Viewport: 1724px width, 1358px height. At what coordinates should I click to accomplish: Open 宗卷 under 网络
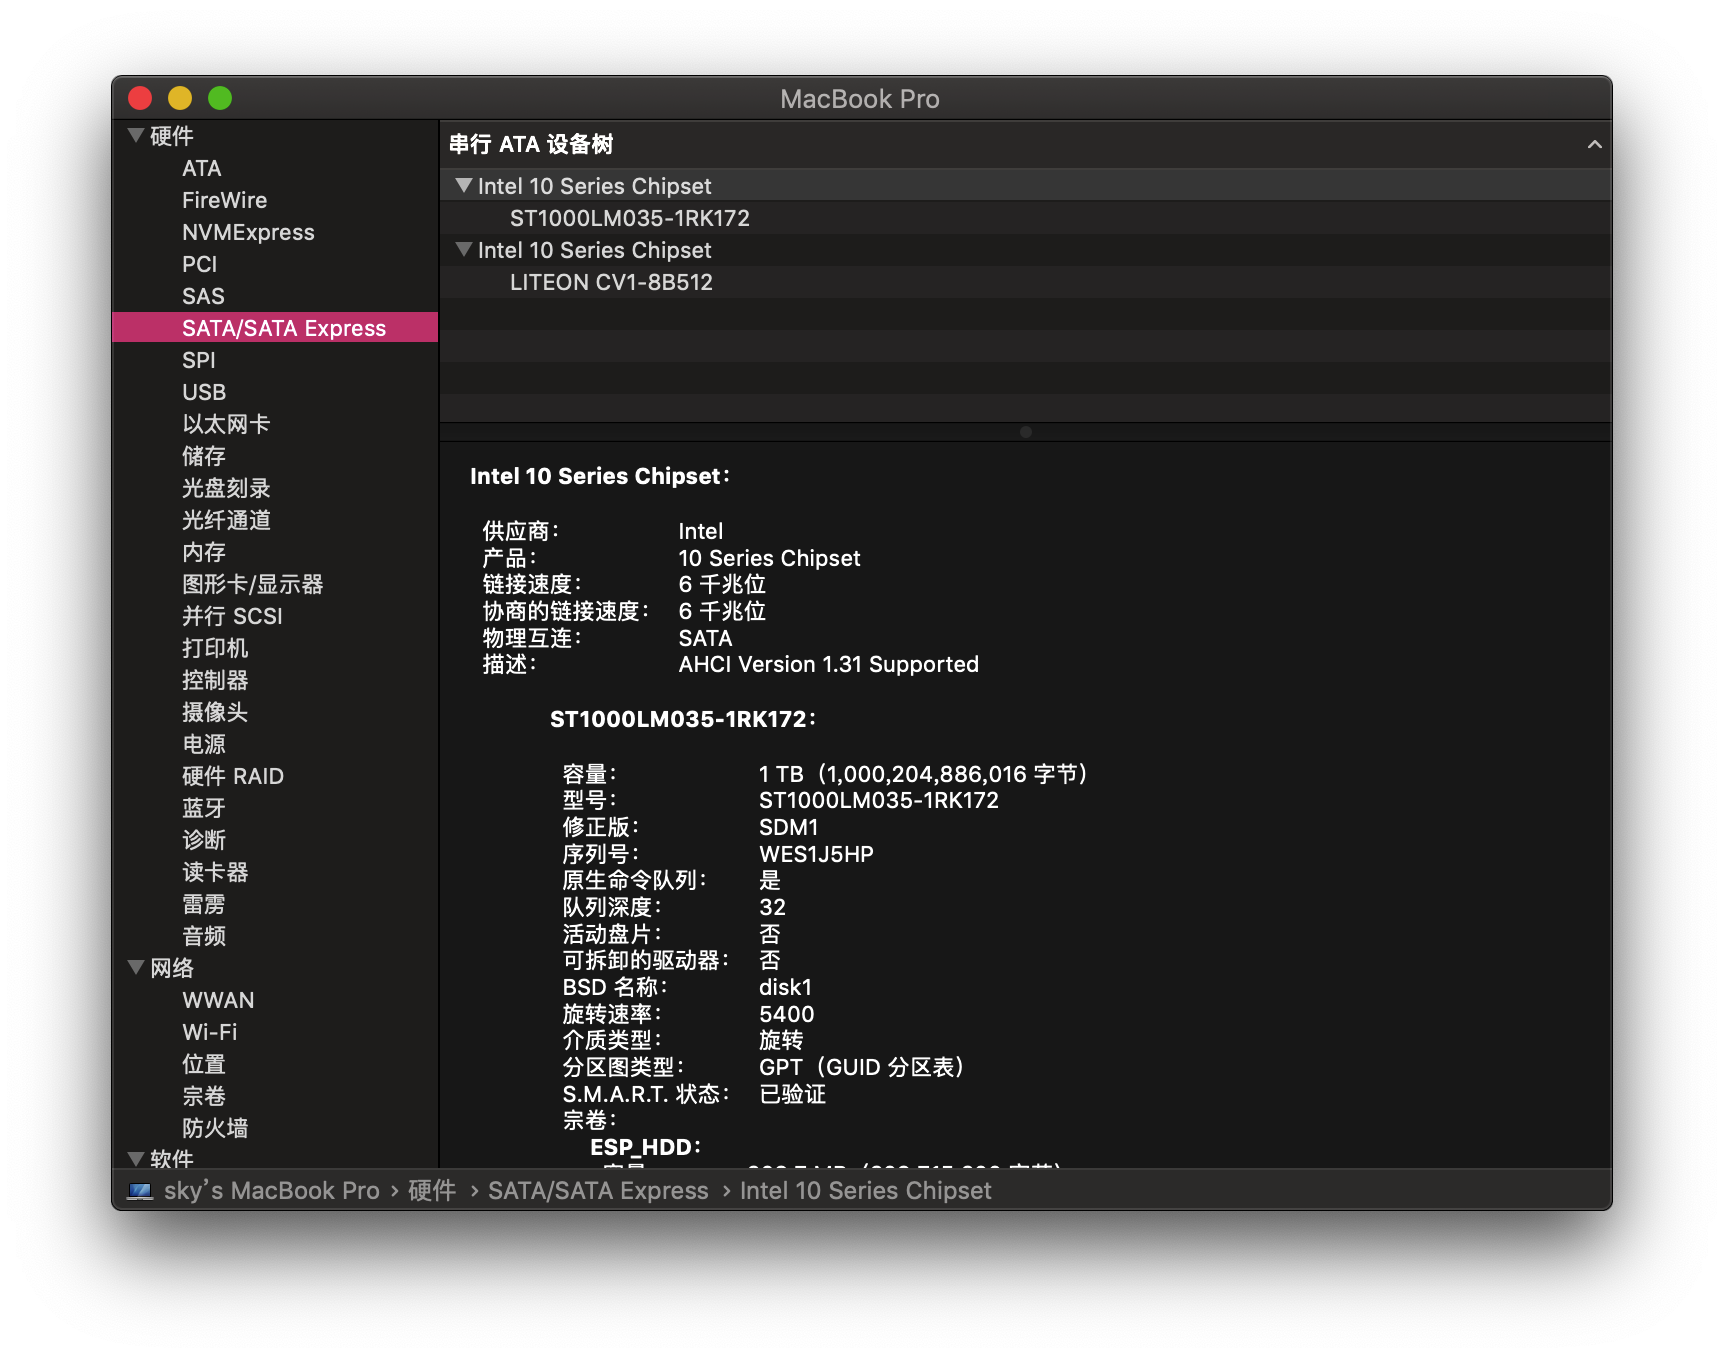(204, 1096)
